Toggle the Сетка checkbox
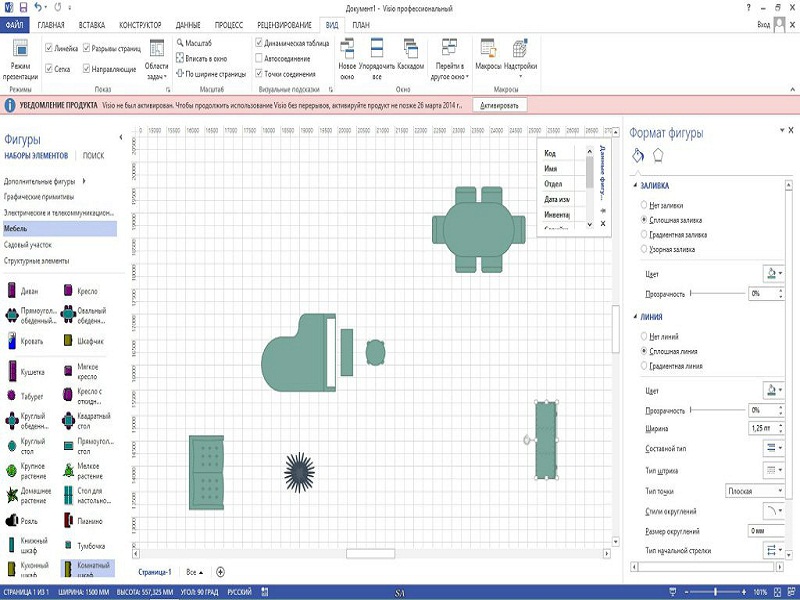 pos(49,69)
